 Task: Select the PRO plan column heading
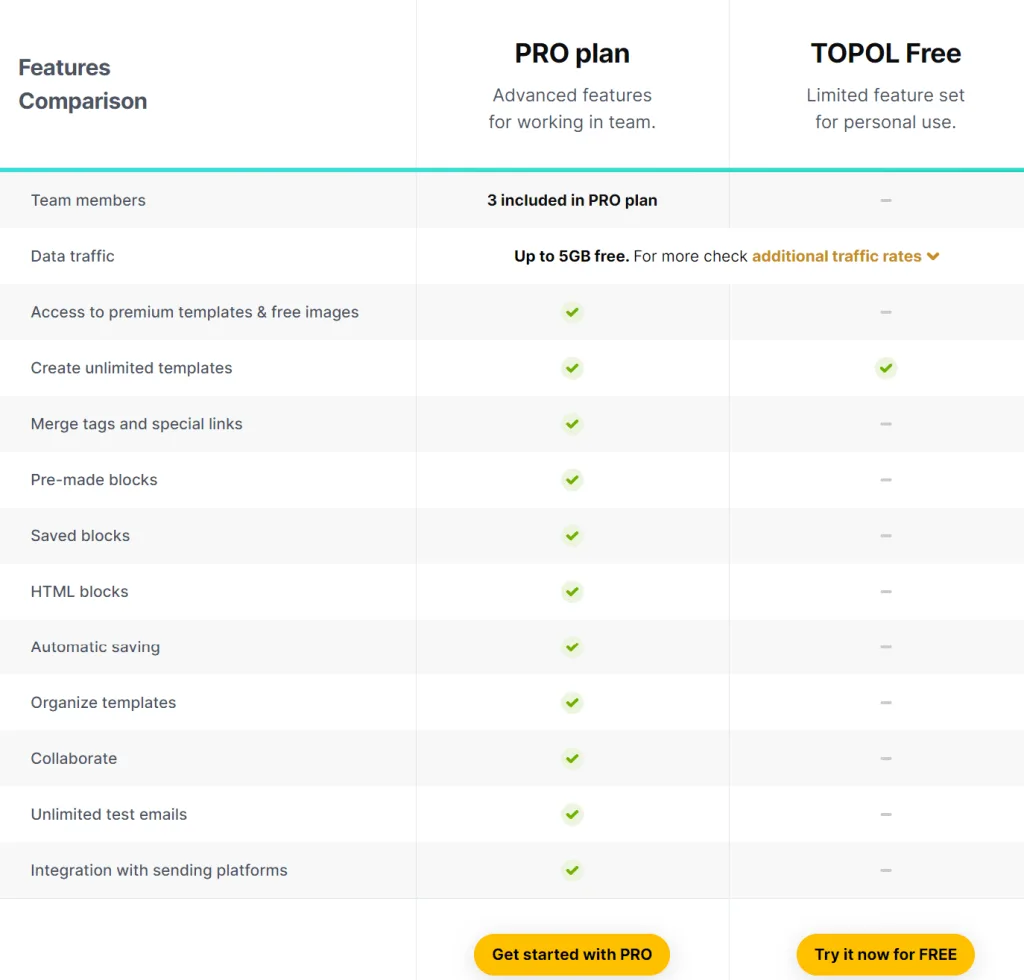coord(572,54)
